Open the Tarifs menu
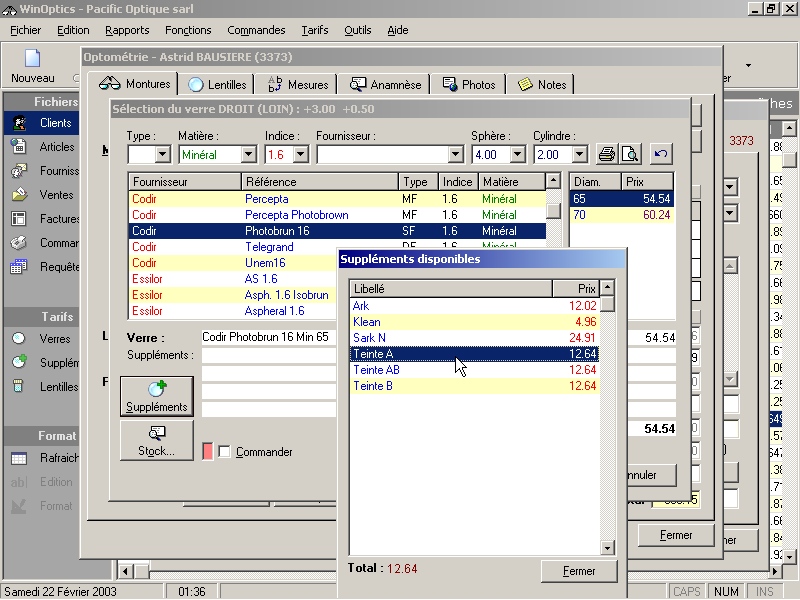The height and width of the screenshot is (600, 800). (x=314, y=30)
